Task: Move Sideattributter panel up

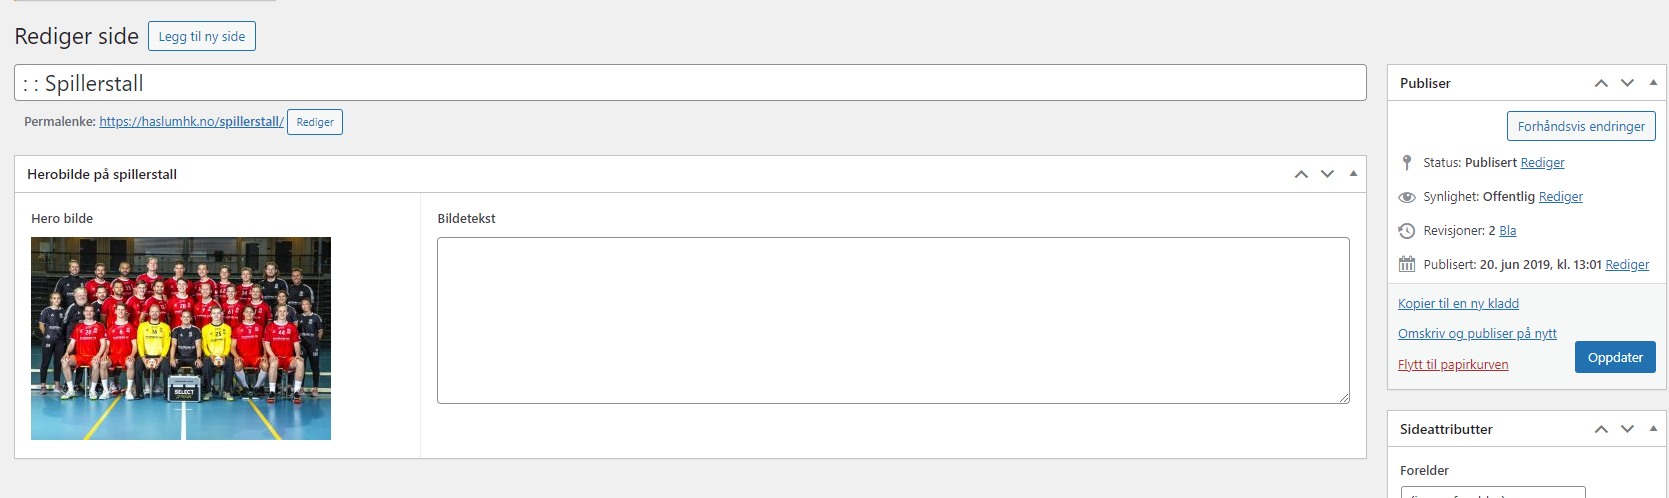Action: point(1601,429)
